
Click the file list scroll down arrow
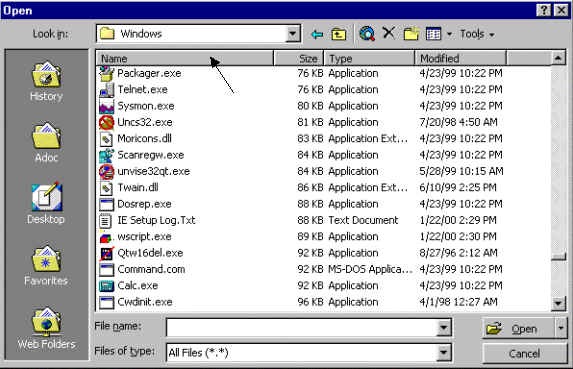click(558, 303)
